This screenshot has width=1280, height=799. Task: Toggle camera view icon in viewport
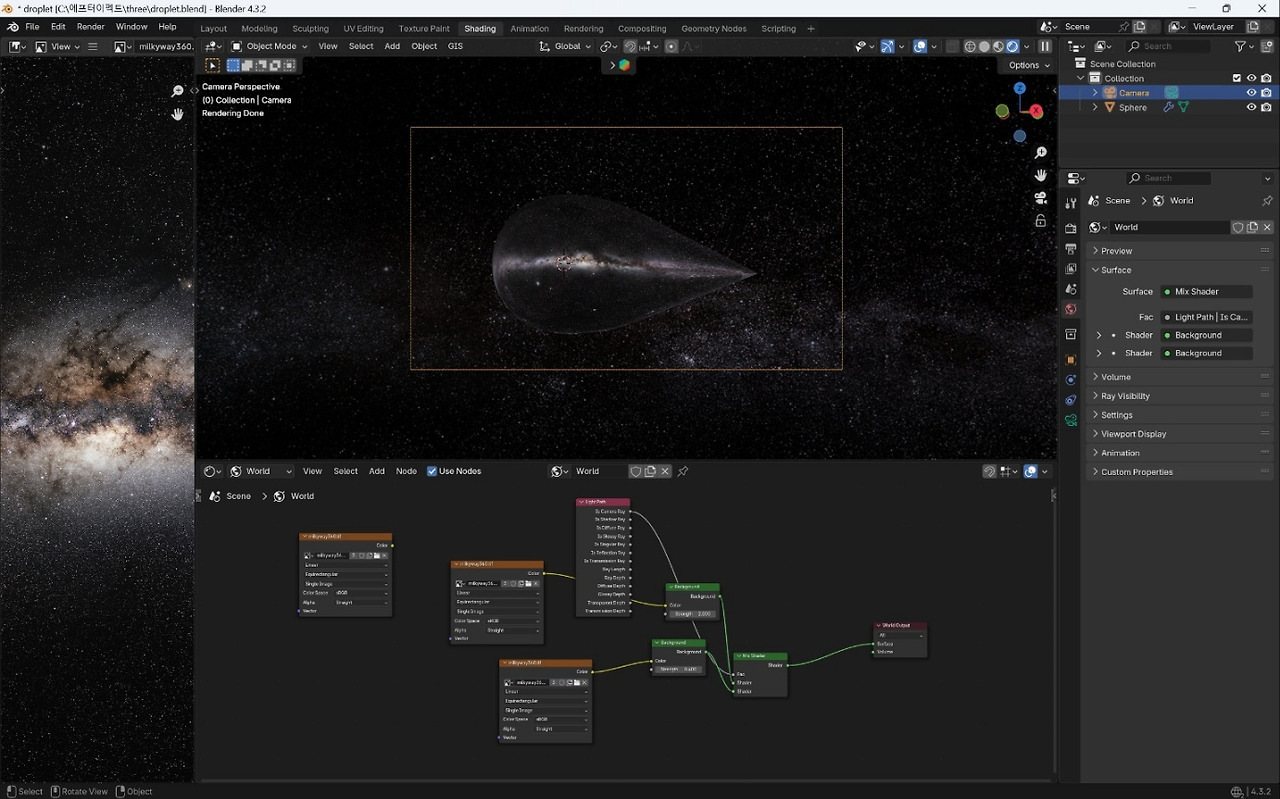(x=1041, y=198)
